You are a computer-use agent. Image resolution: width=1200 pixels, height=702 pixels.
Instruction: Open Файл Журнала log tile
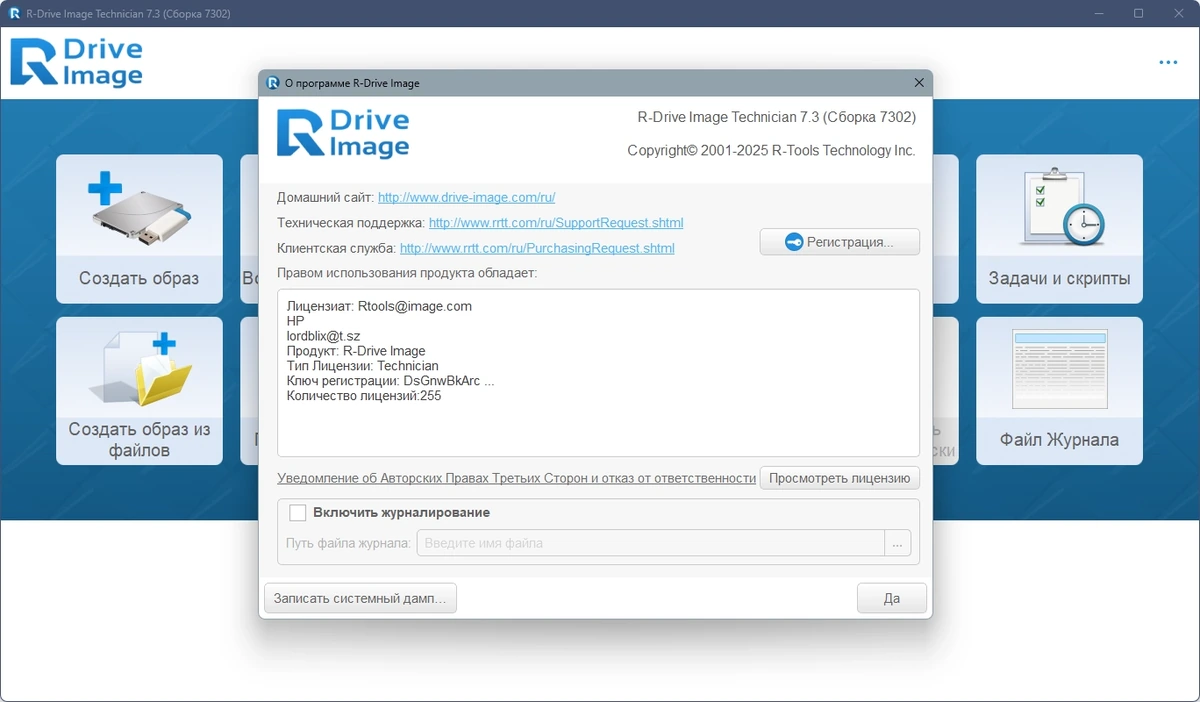(1059, 391)
